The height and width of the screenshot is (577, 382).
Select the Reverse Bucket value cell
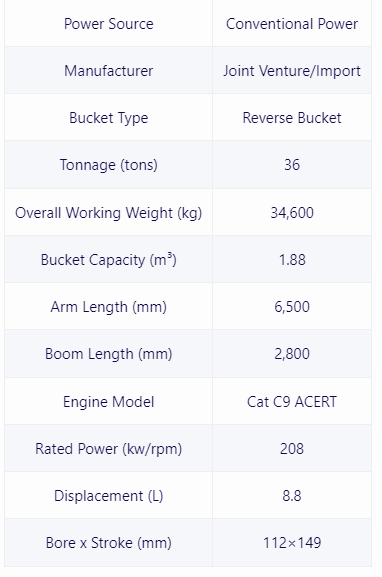pyautogui.click(x=292, y=118)
